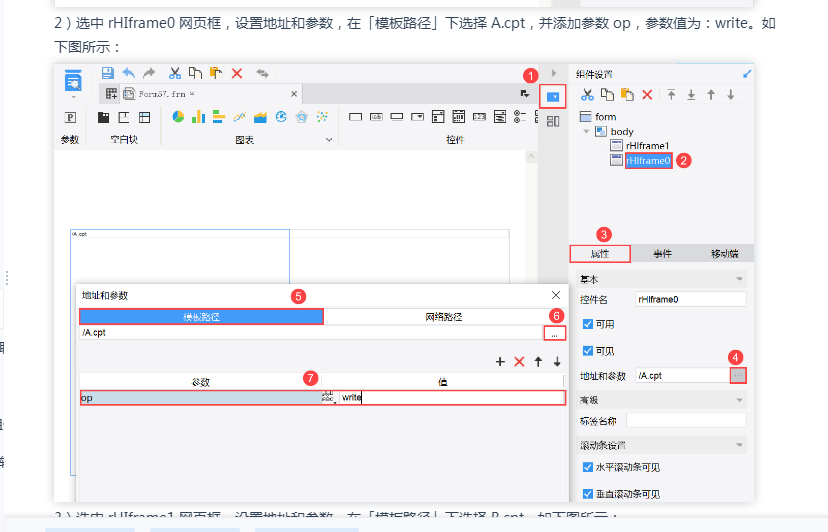Viewport: 828px width, 532px height.
Task: Click the Cut scissors in the top toolbar
Action: tap(175, 73)
